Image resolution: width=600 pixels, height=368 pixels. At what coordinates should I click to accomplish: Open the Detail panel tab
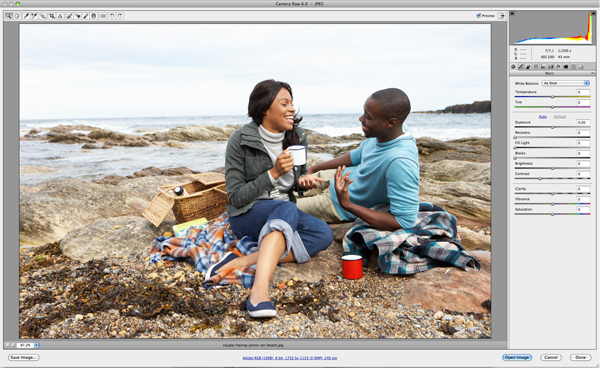(x=528, y=67)
